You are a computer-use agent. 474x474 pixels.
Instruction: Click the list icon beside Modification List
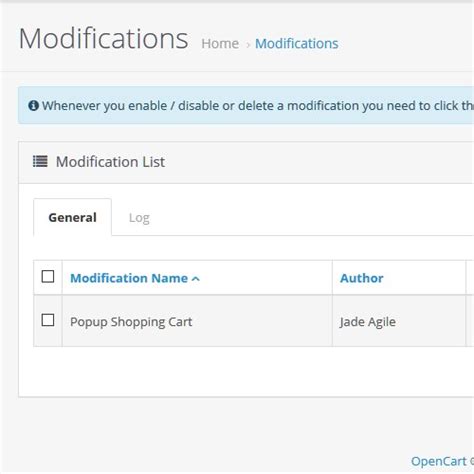(x=40, y=162)
